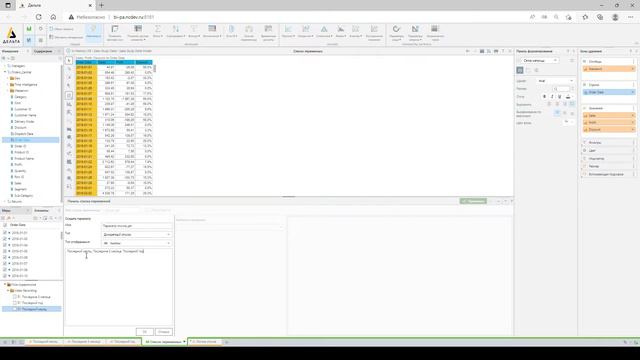640x360 pixels.
Task: Open the Тип dropdown in create parameter form
Action: (x=136, y=234)
